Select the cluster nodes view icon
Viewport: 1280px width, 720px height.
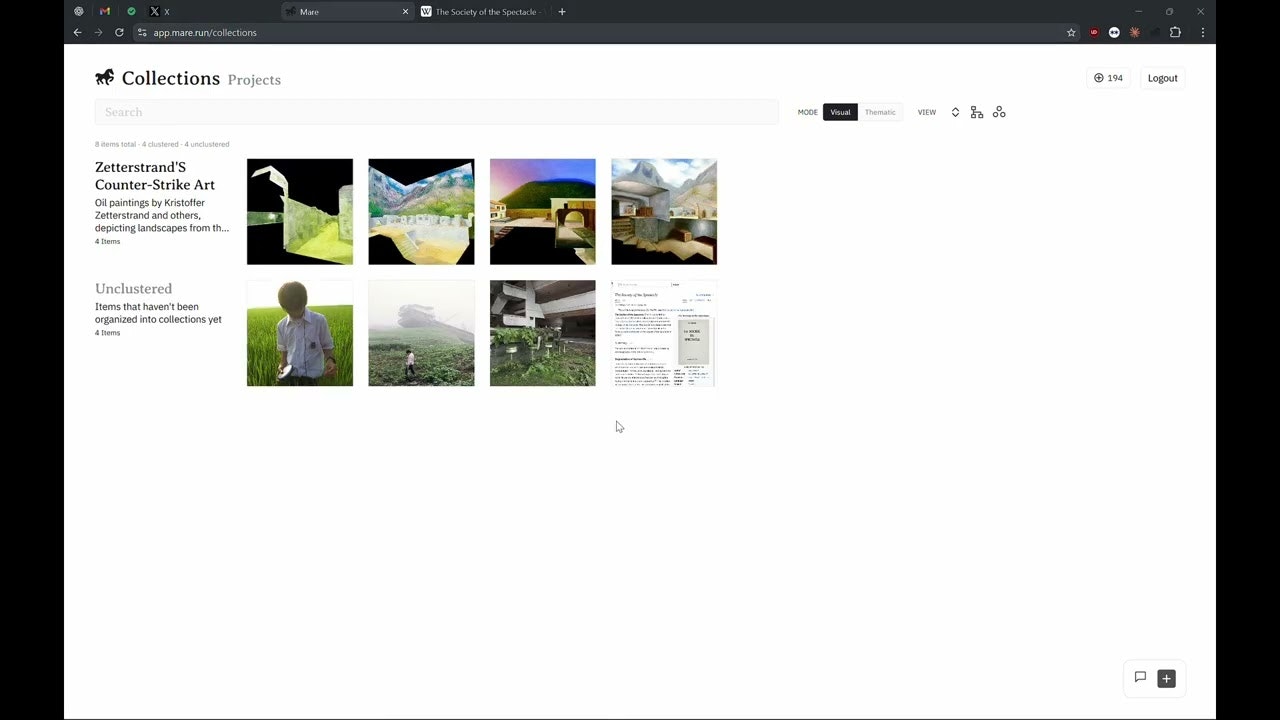[999, 112]
